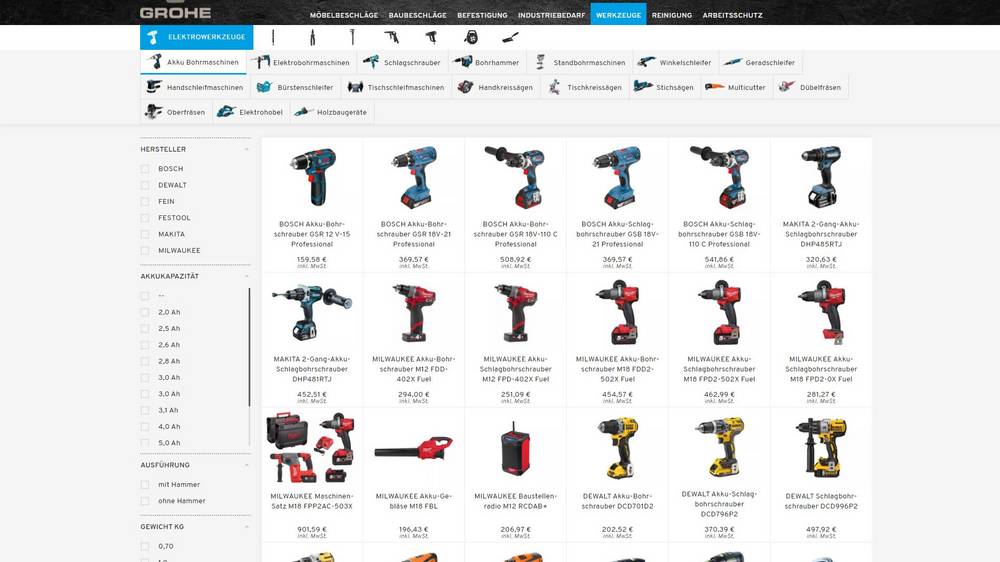The width and height of the screenshot is (1000, 562).
Task: Open the clamp tools category icon
Action: click(352, 37)
